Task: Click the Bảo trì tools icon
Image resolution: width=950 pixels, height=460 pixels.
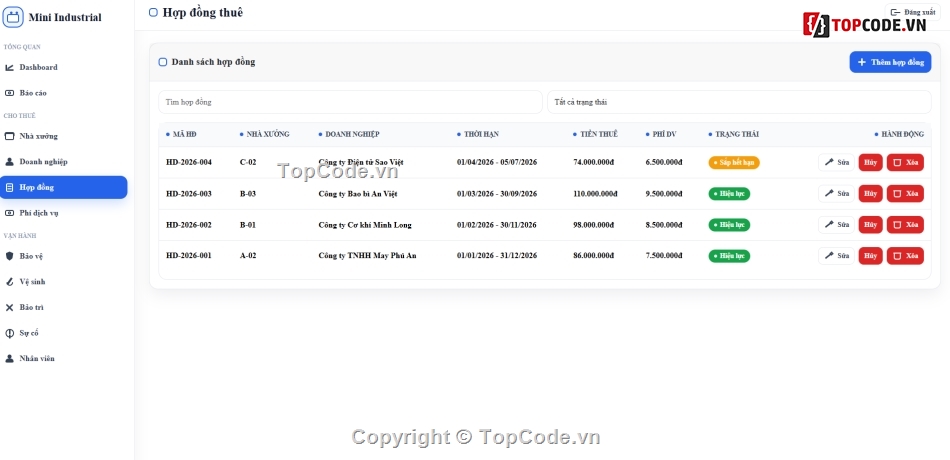Action: point(9,307)
